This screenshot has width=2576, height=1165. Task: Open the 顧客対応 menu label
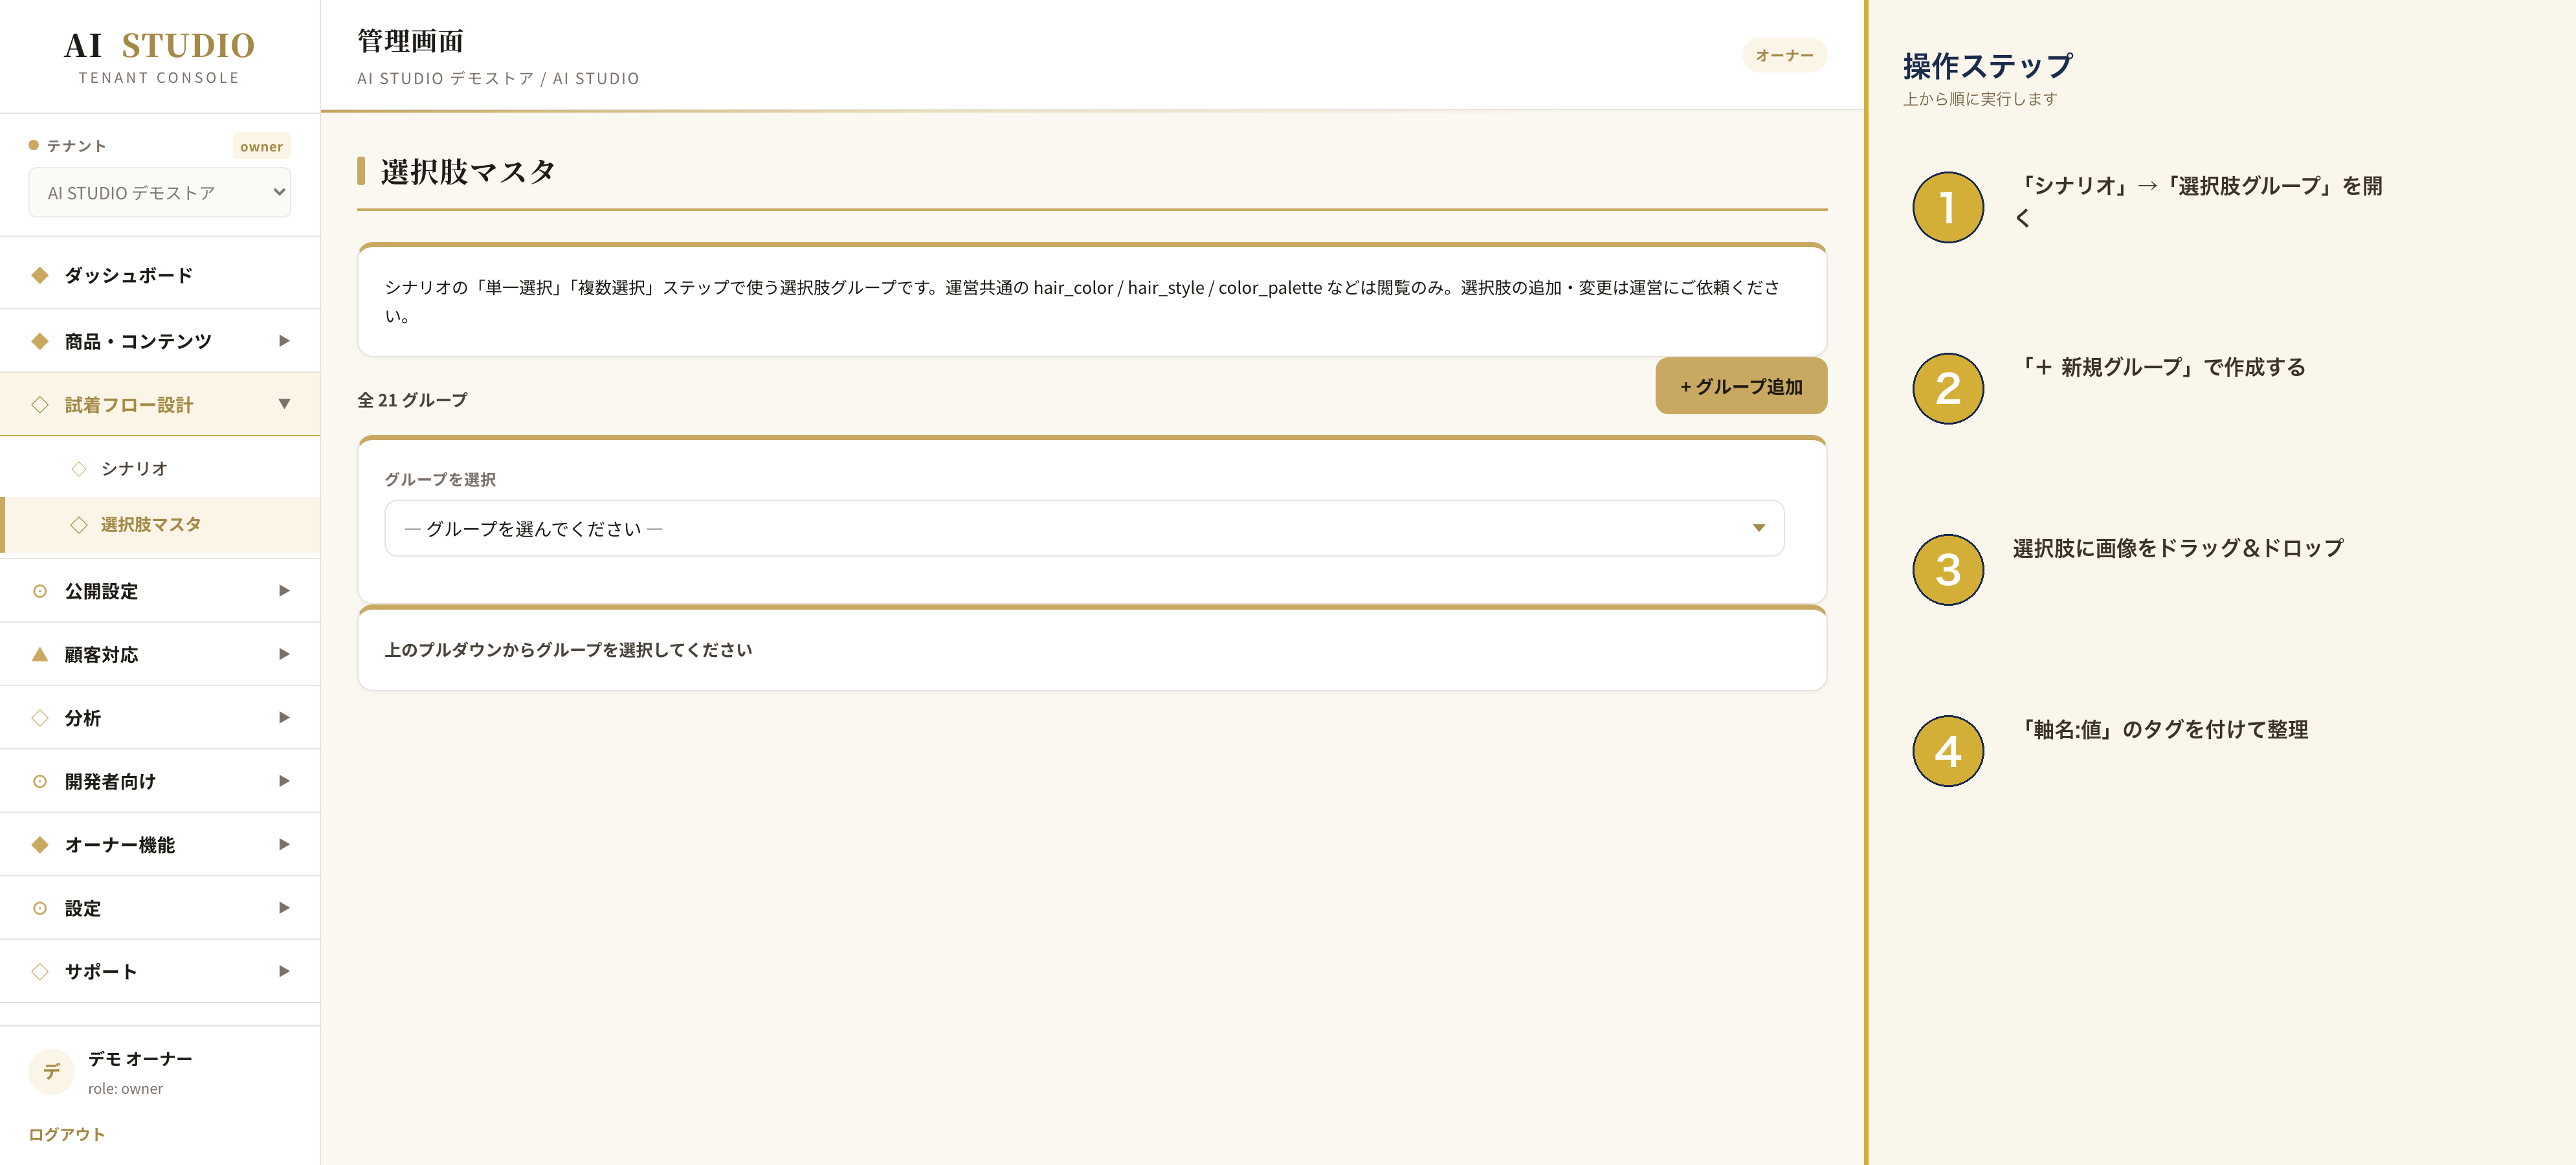click(x=101, y=655)
